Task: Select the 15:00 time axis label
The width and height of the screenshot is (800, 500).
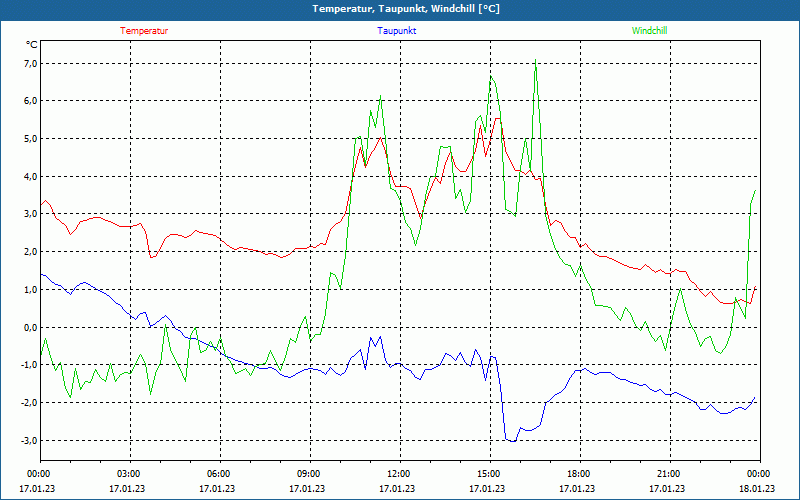Action: click(x=488, y=474)
